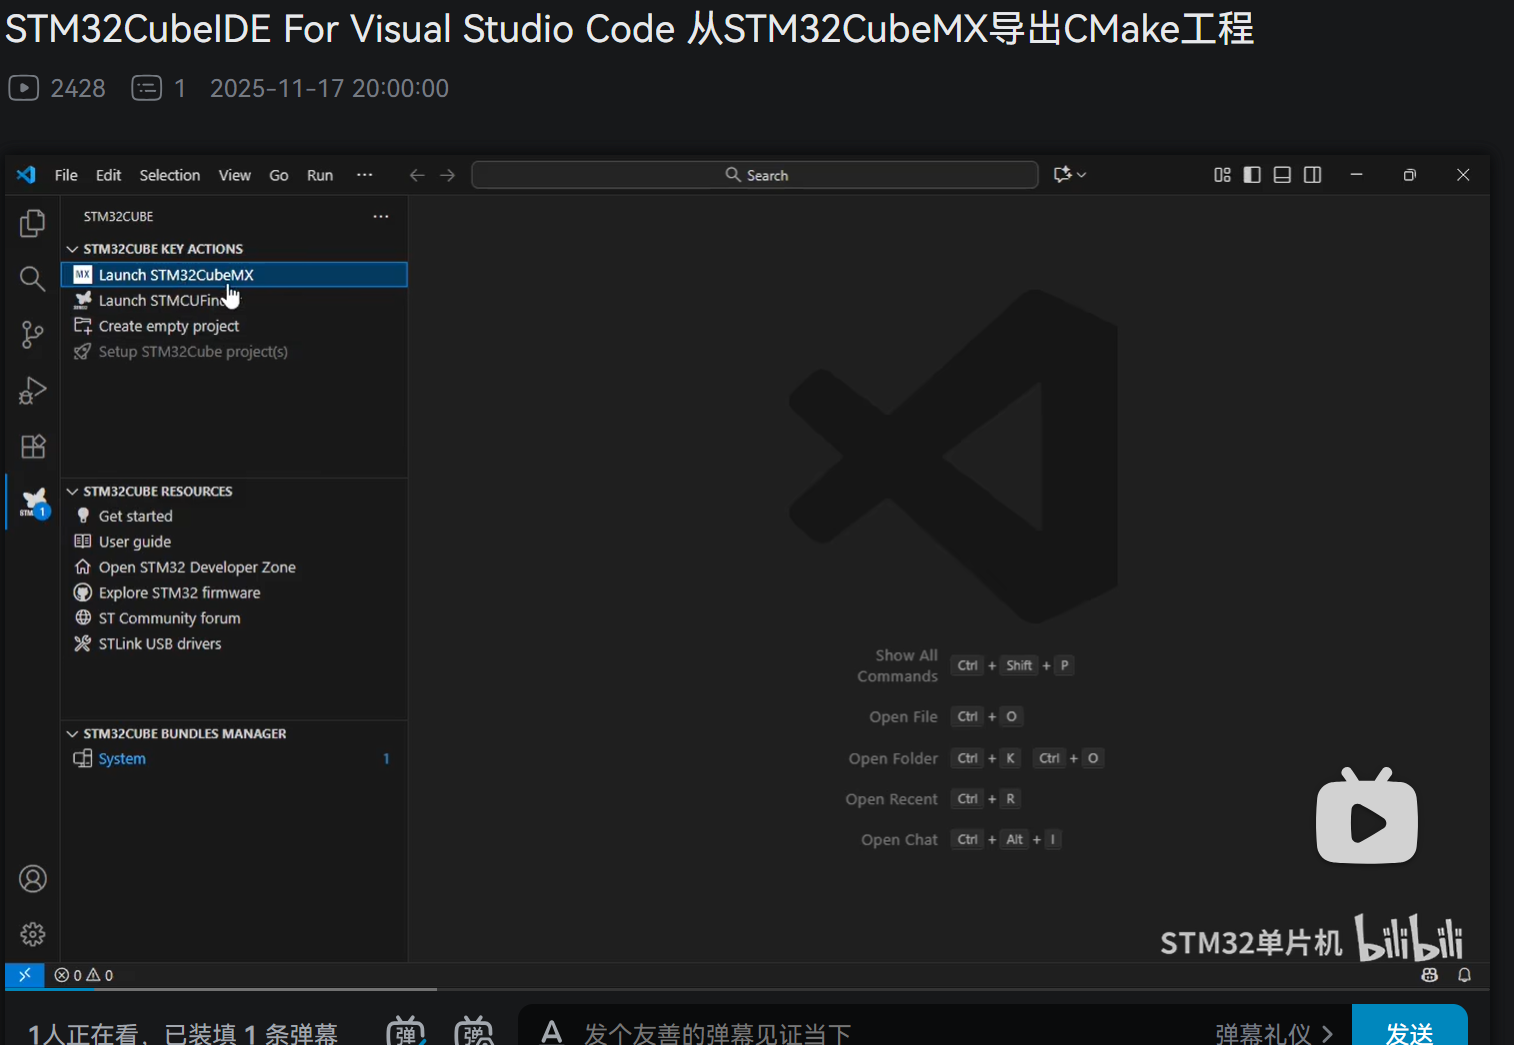Open ST Community forum
The image size is (1514, 1045).
[x=234, y=618]
